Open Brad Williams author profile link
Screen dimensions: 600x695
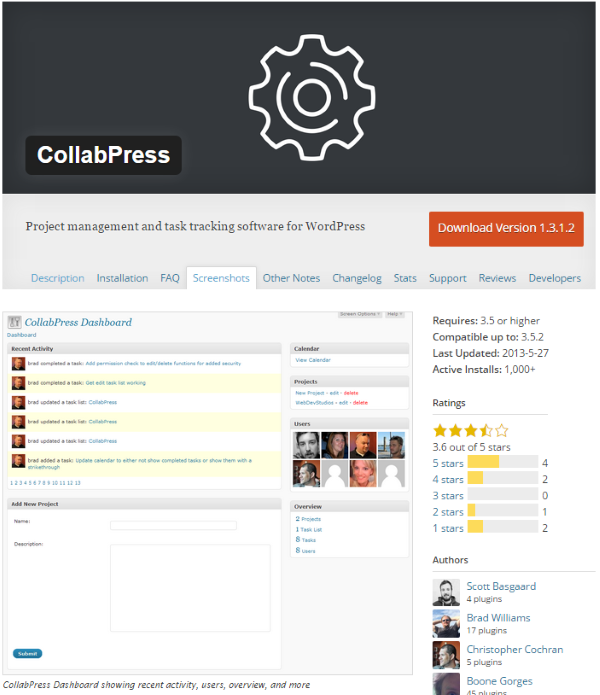click(498, 617)
